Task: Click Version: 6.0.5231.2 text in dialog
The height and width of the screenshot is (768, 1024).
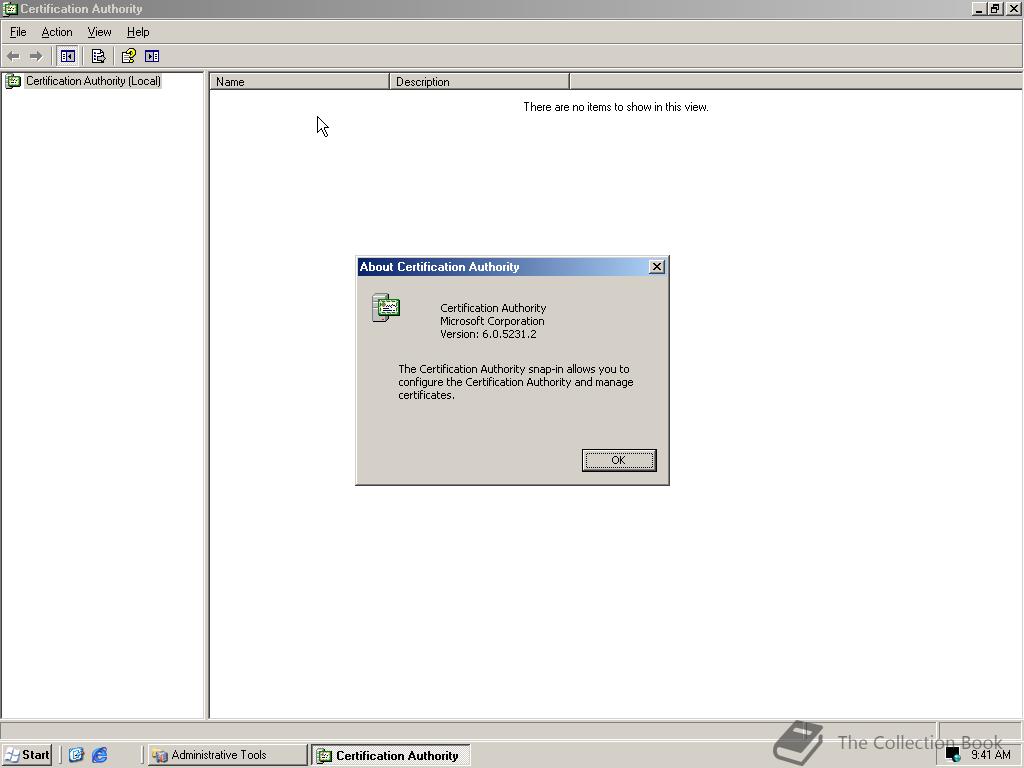Action: tap(488, 334)
